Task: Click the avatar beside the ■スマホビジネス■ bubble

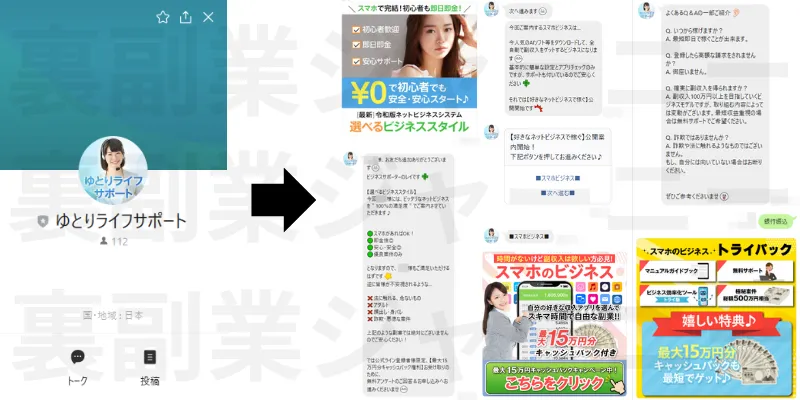Action: tap(491, 235)
